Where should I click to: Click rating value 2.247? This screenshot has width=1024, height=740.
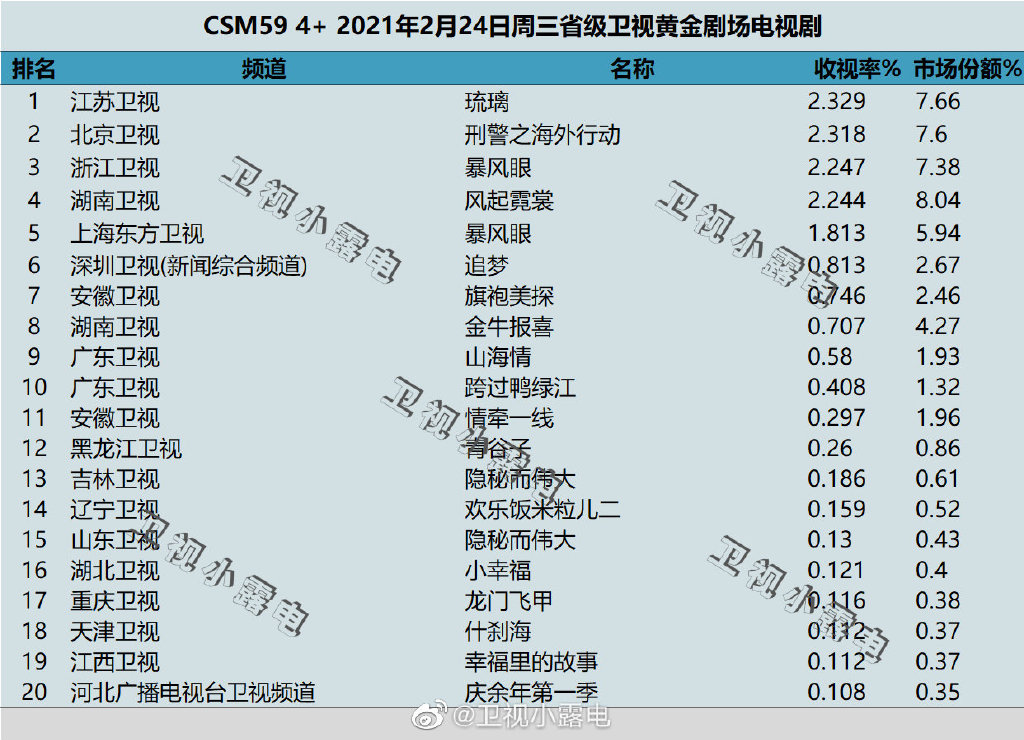tap(836, 167)
